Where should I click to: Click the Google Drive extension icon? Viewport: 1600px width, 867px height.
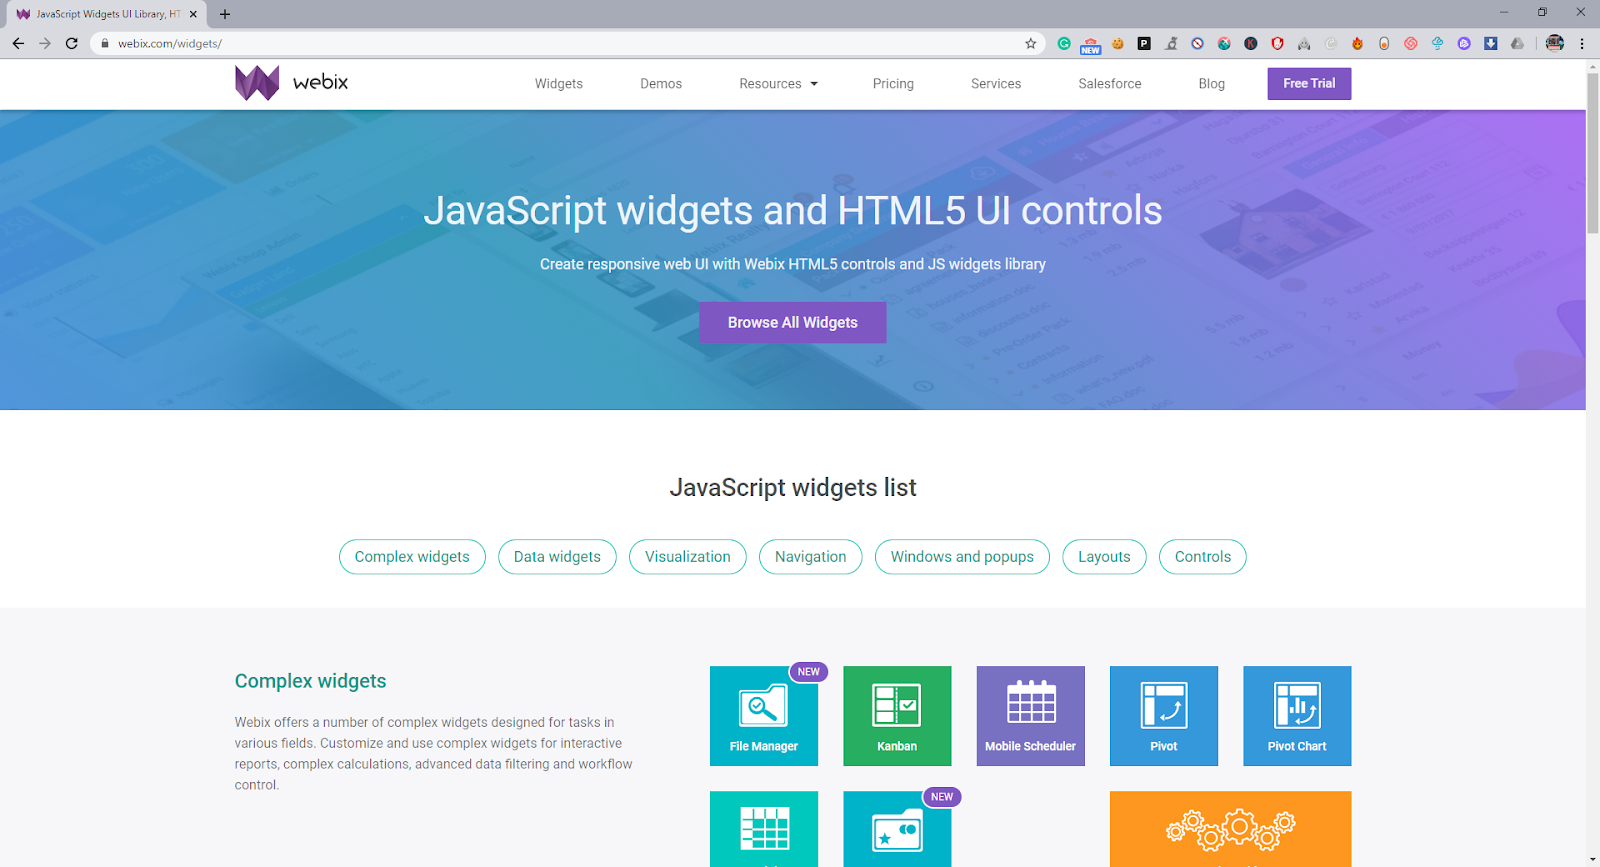1517,43
